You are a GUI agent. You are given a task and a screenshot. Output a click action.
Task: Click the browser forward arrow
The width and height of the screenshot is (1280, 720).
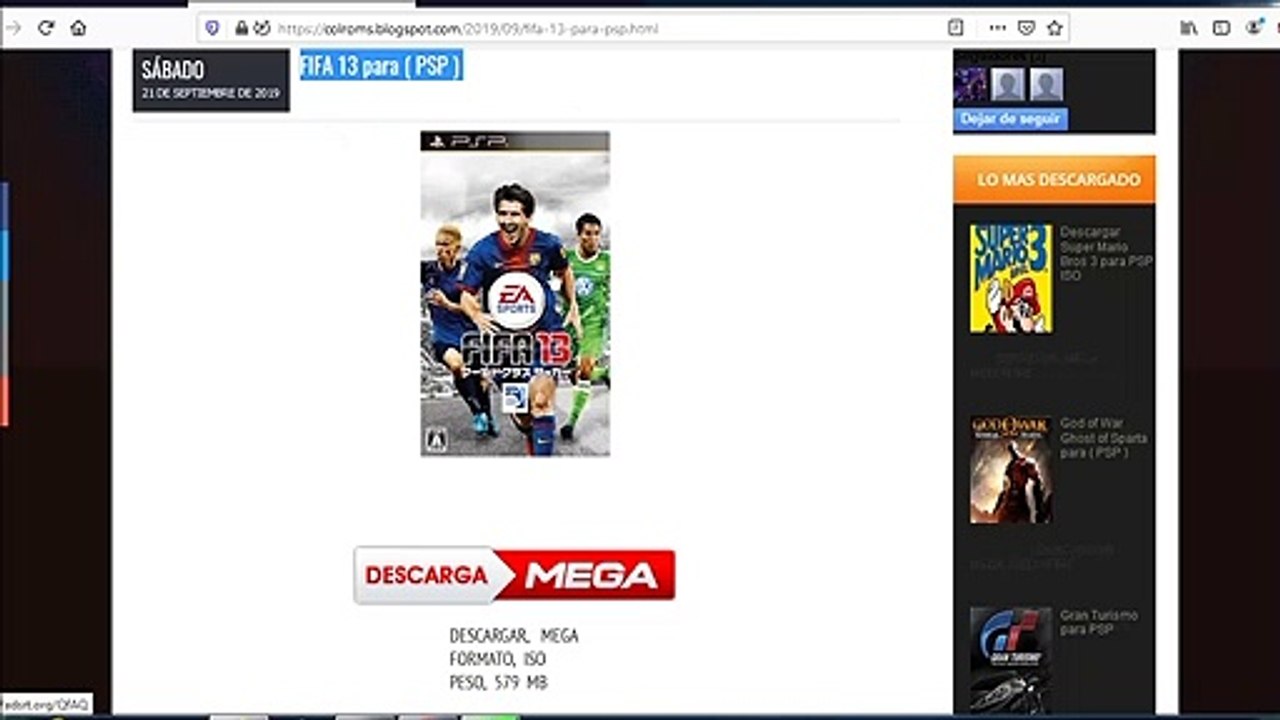tap(13, 28)
